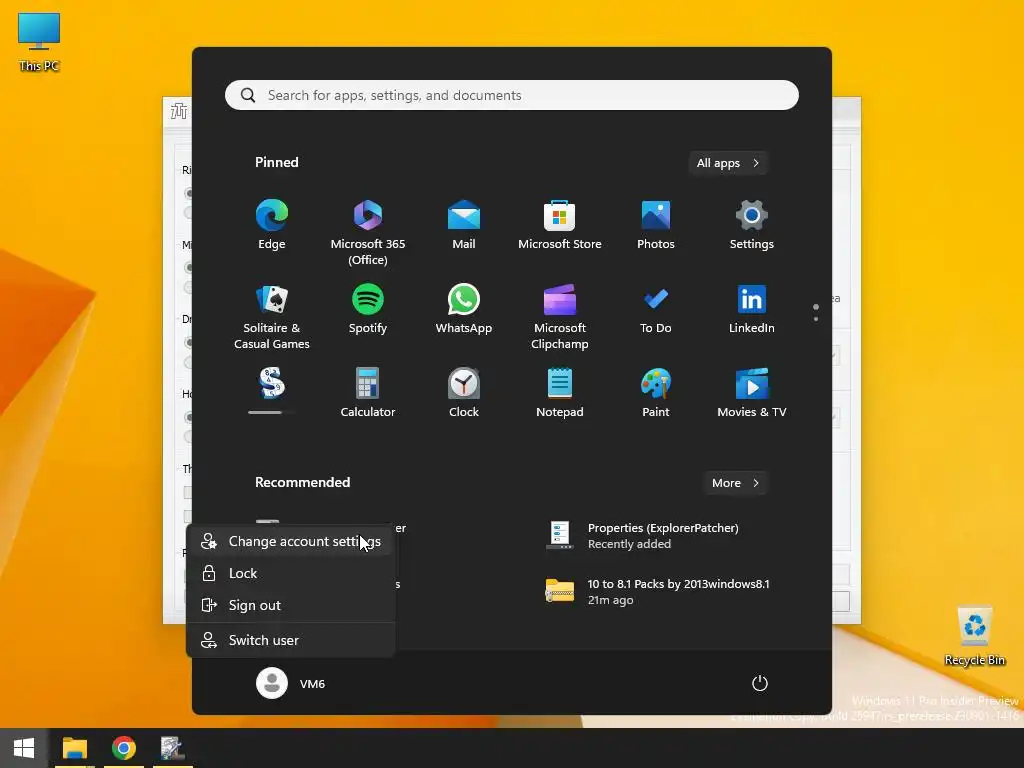Image resolution: width=1024 pixels, height=768 pixels.
Task: Open Google Chrome from taskbar
Action: [x=123, y=748]
